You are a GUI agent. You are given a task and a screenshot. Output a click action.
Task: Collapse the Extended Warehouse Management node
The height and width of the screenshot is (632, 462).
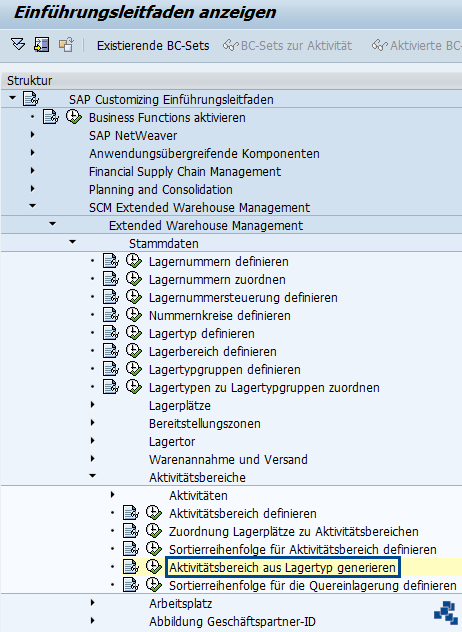[52, 224]
